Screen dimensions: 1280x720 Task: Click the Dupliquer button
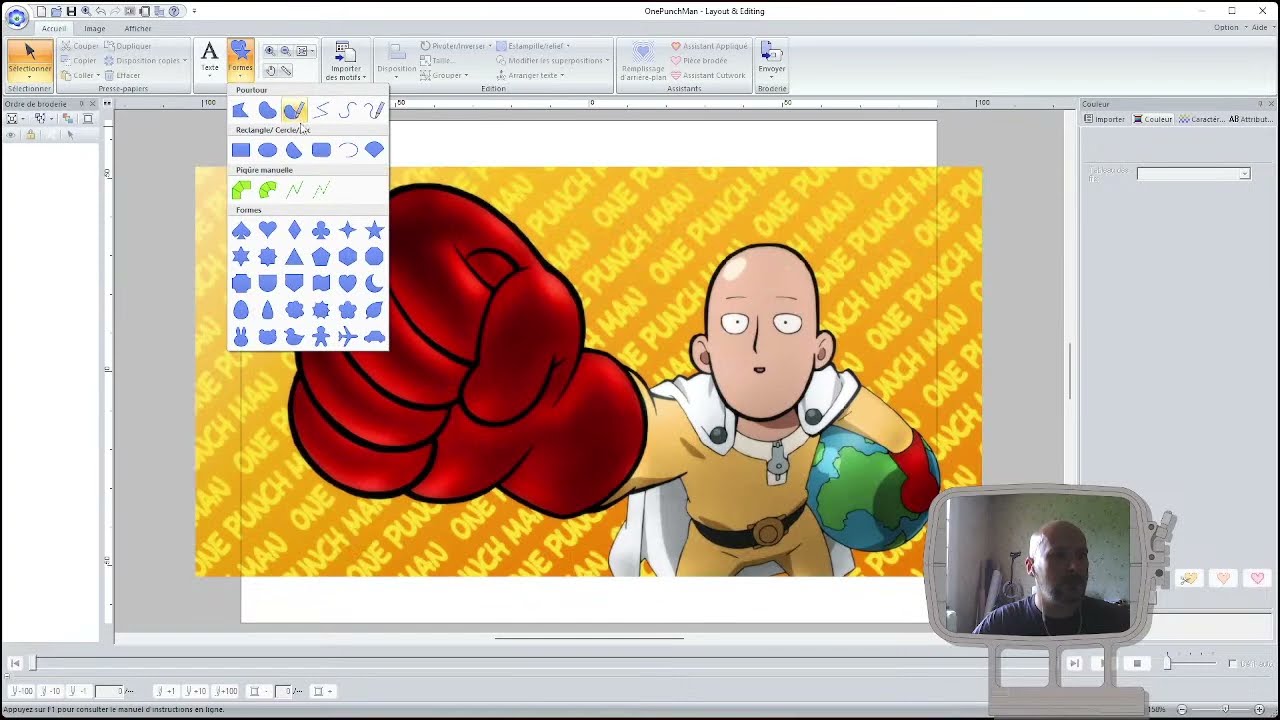(x=128, y=46)
